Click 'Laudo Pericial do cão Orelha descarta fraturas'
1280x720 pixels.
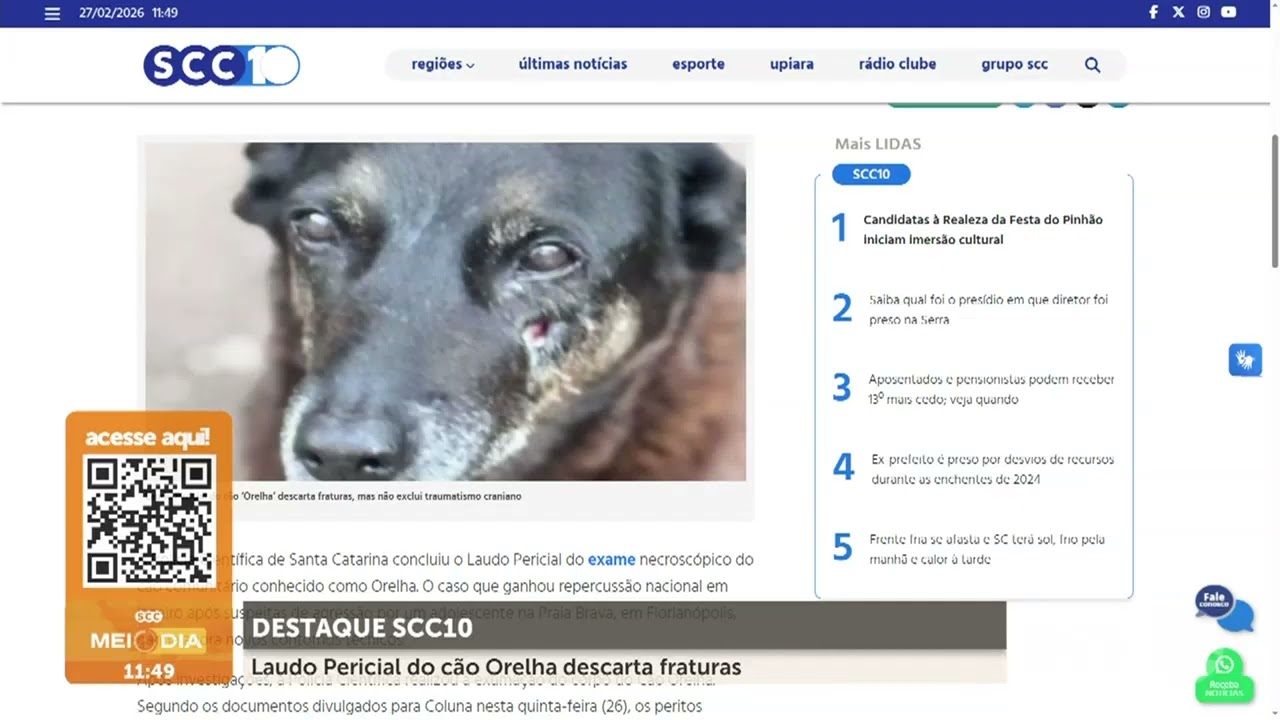[x=496, y=666]
